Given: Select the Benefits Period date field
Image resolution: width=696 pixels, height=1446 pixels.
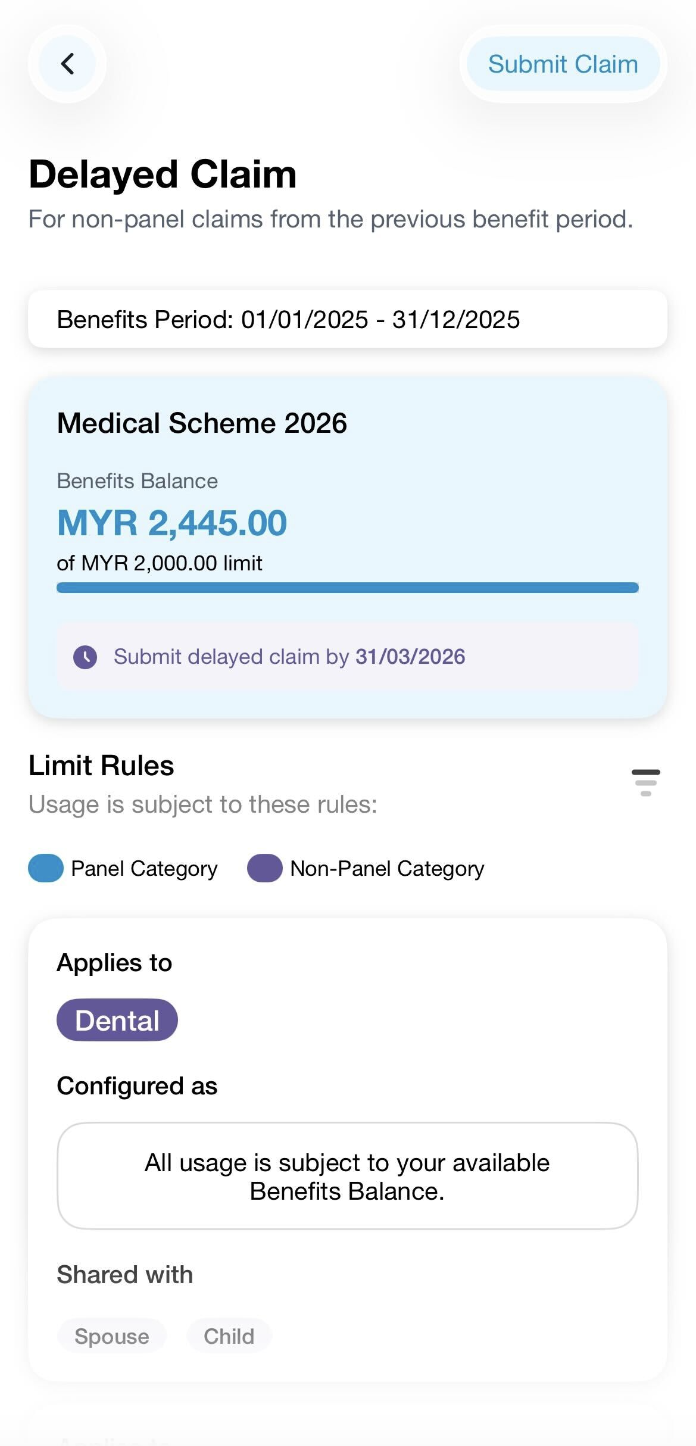Looking at the screenshot, I should point(347,320).
